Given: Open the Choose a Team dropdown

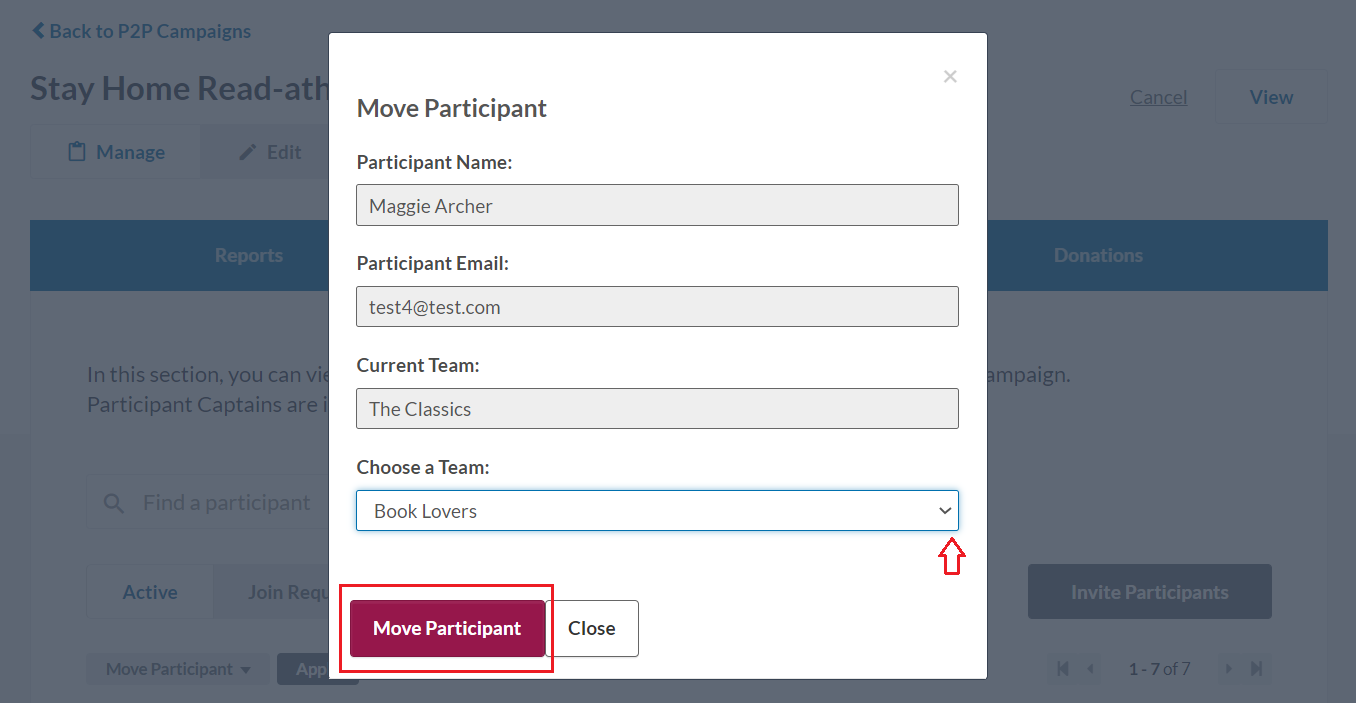Looking at the screenshot, I should coord(657,510).
